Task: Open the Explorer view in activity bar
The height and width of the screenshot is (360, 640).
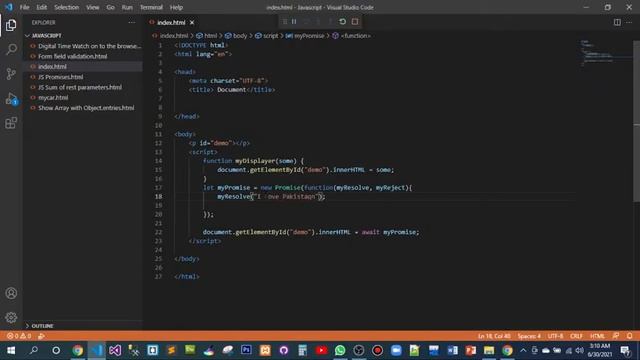Action: (11, 25)
